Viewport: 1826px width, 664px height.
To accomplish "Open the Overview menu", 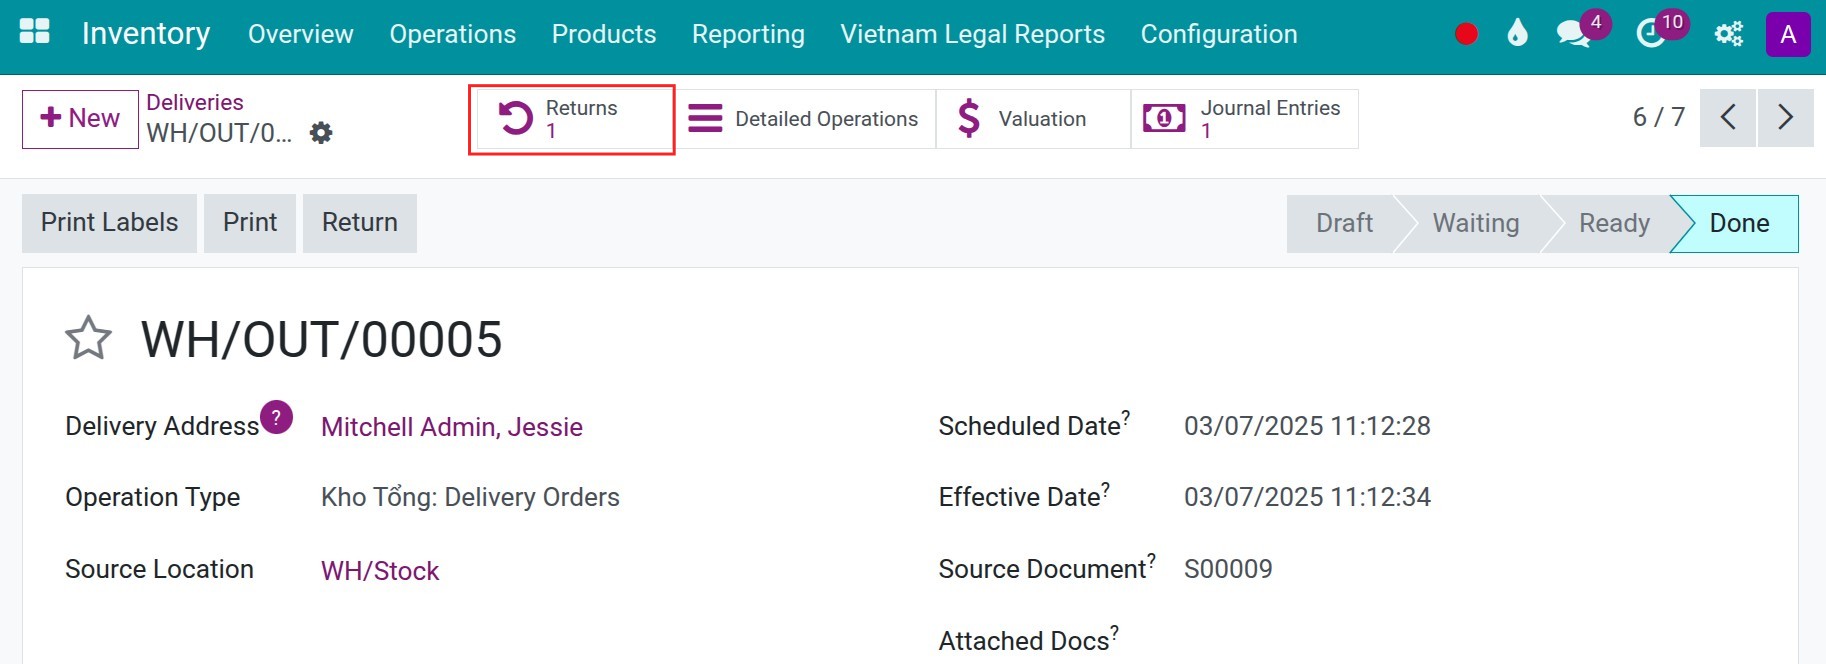I will (x=301, y=34).
